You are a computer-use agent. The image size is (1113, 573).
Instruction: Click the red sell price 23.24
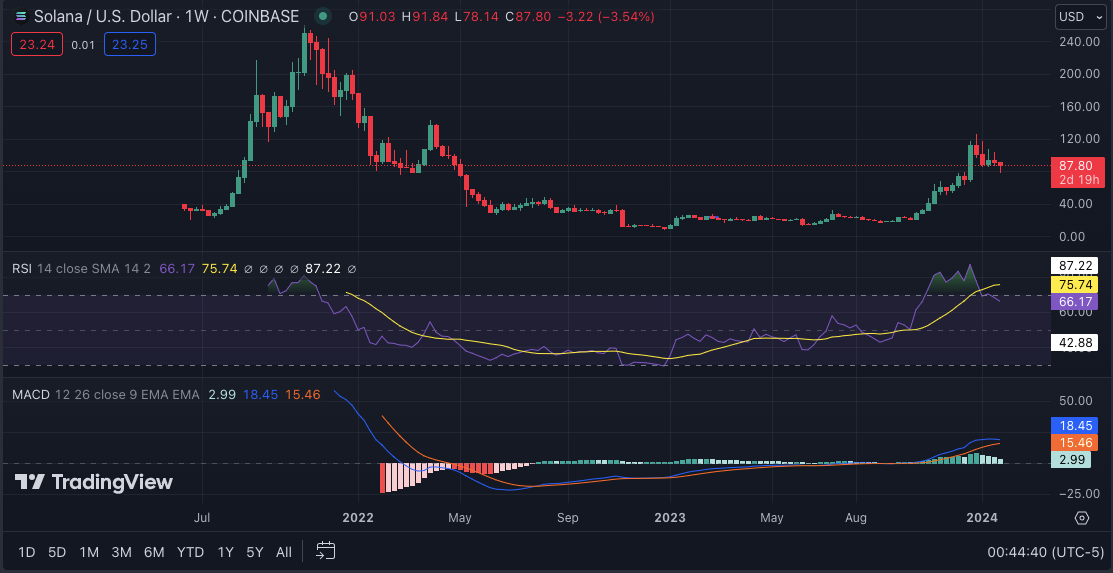[x=37, y=45]
